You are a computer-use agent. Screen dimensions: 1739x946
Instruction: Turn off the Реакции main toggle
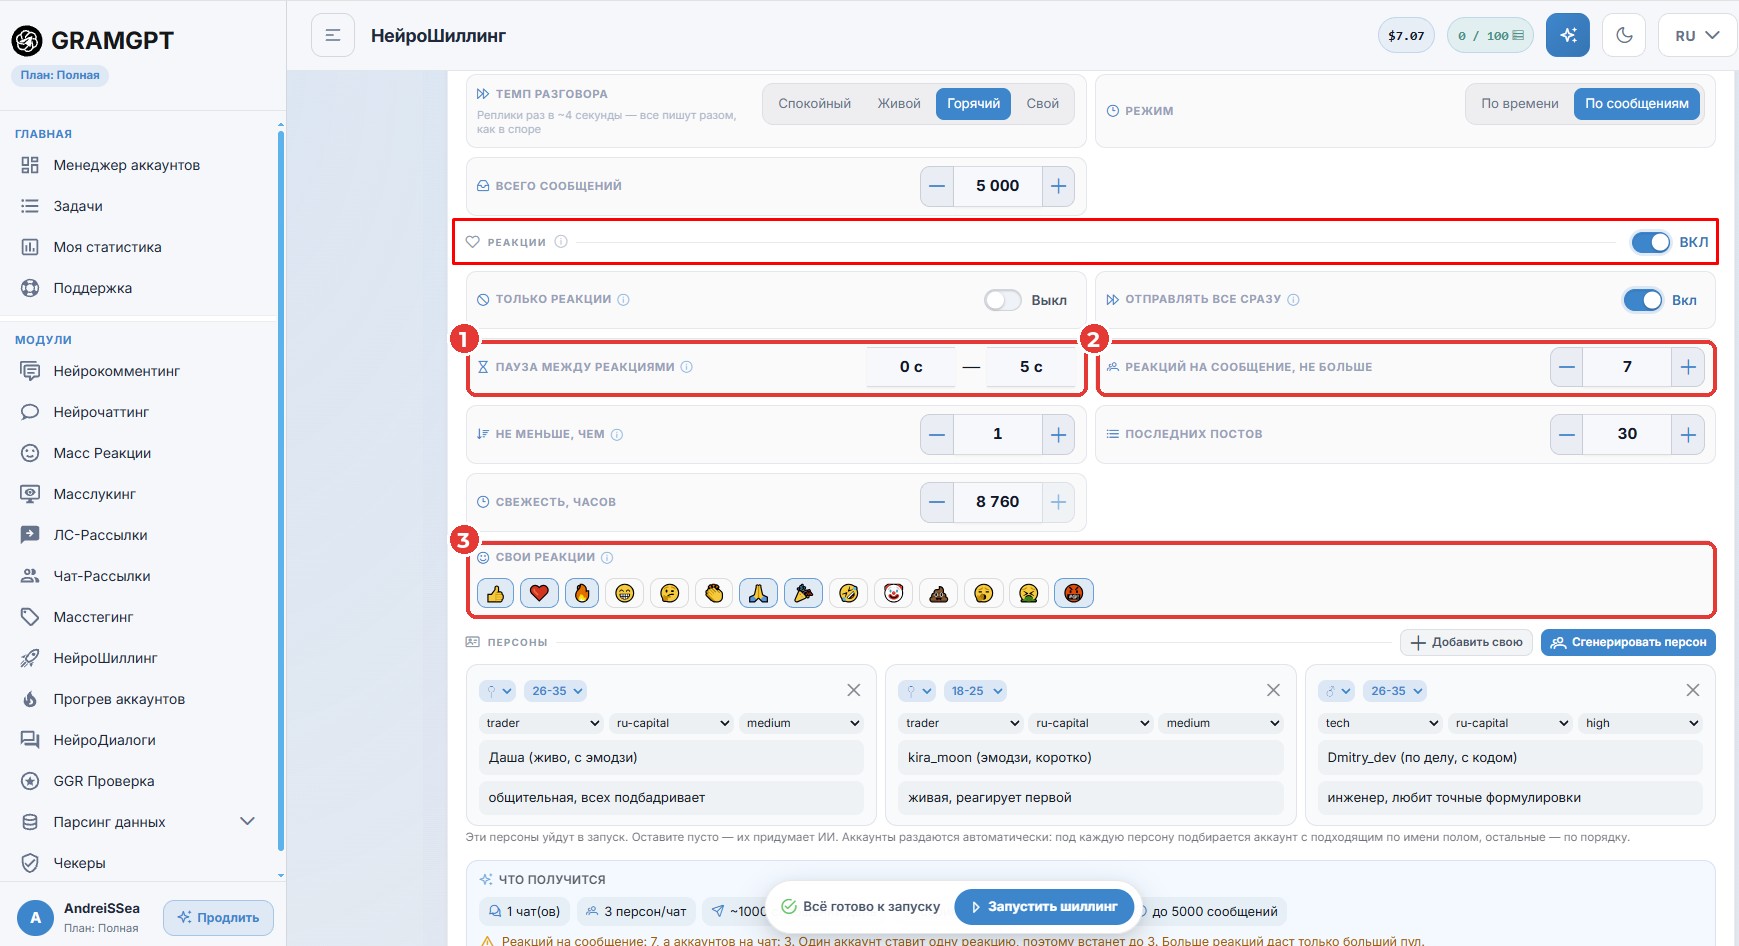[x=1650, y=242]
